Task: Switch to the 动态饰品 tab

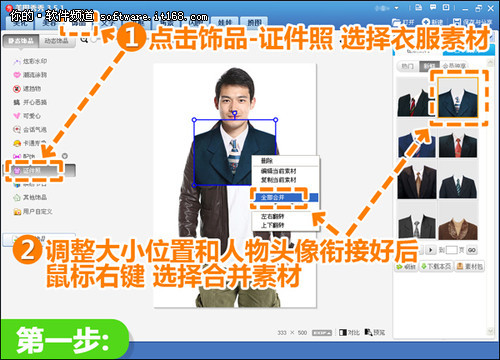Action: pyautogui.click(x=56, y=41)
